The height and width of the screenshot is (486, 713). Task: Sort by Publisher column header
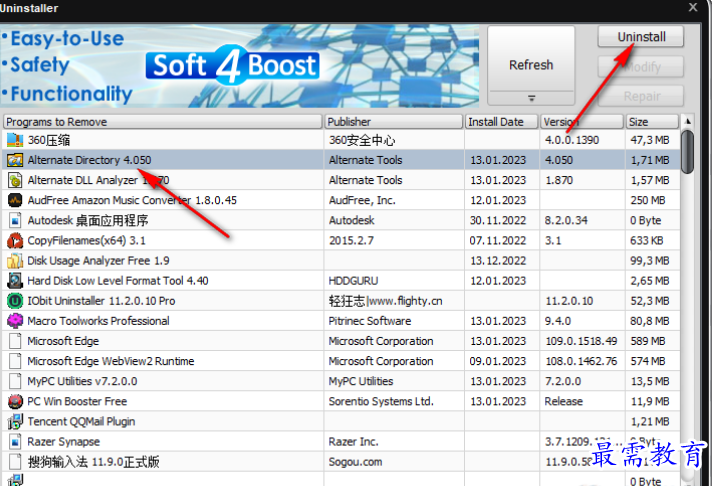(x=393, y=122)
